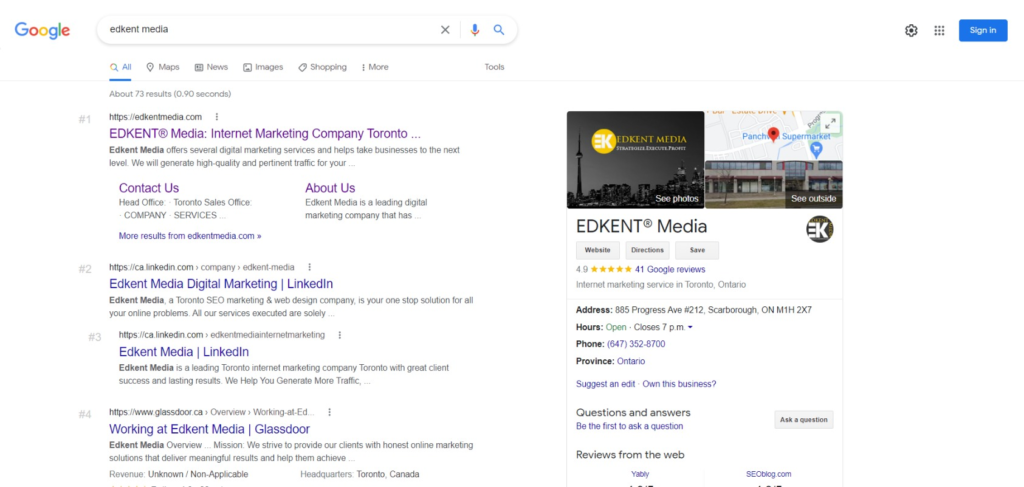Open the Tools menu
Screen dimensions: 1024x487
click(494, 67)
